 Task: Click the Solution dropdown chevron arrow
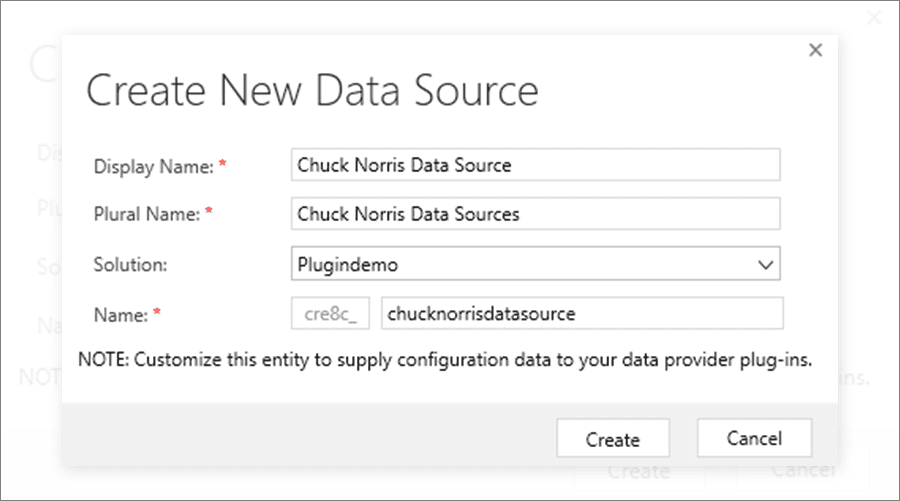(x=766, y=265)
